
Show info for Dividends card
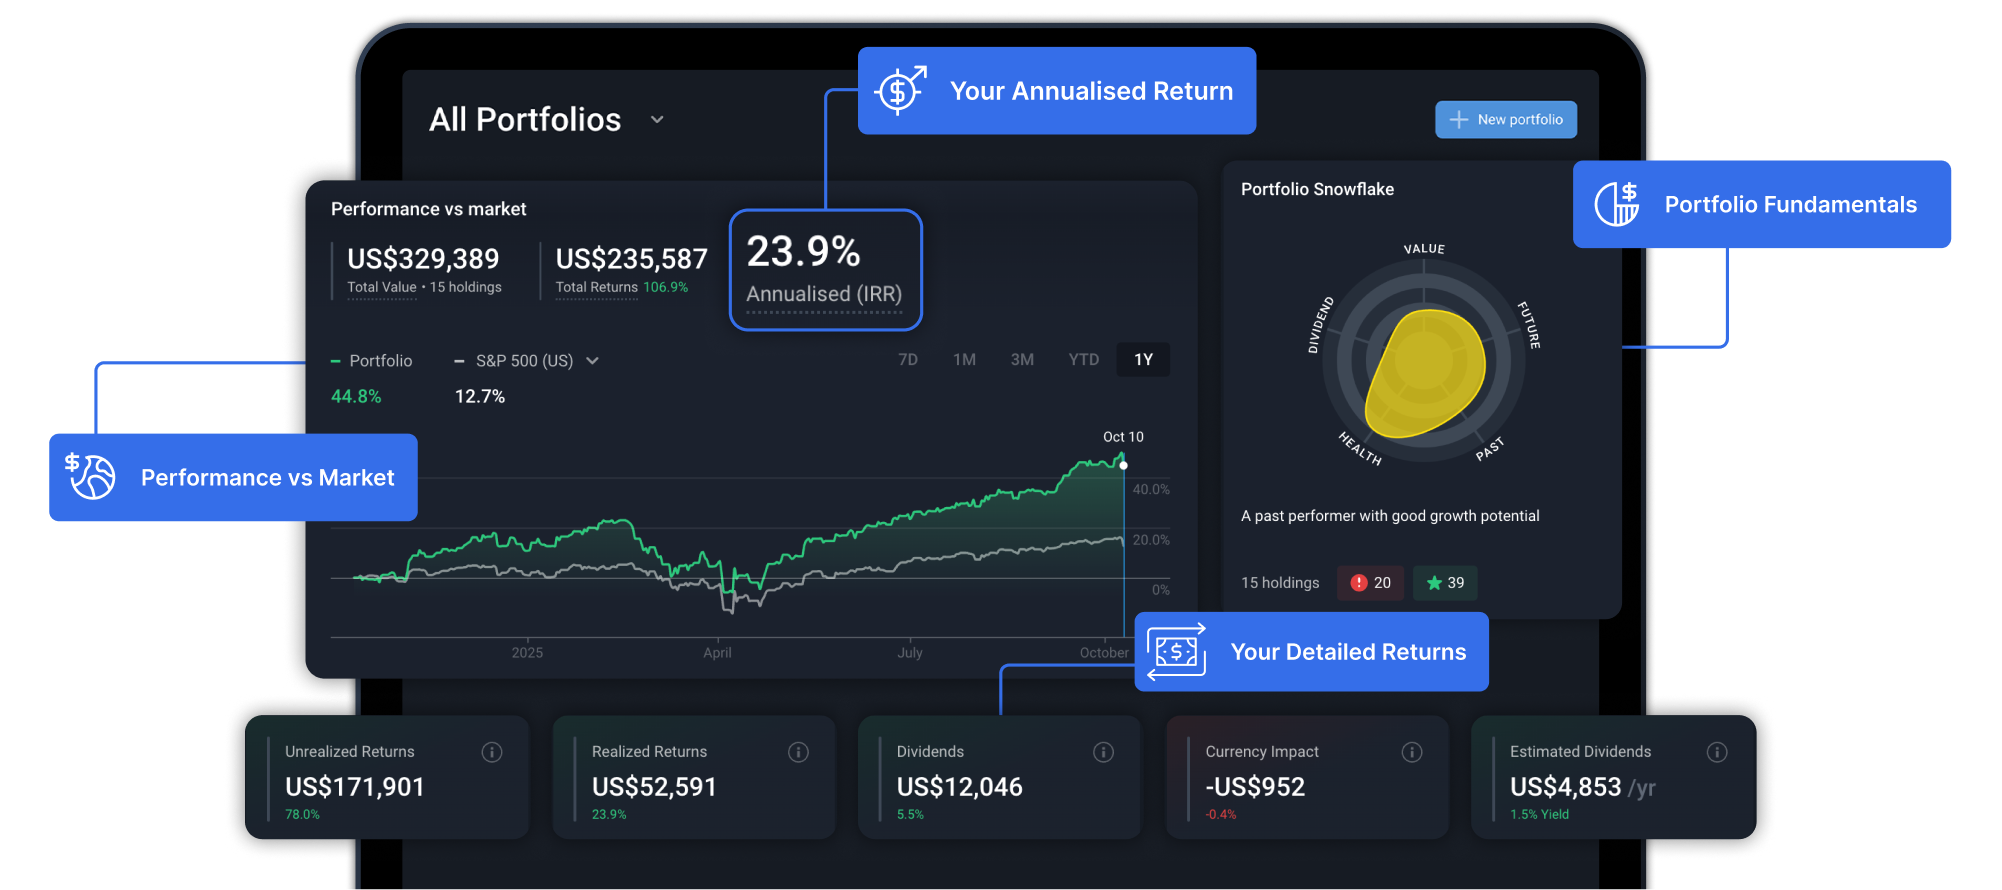[x=1103, y=752]
